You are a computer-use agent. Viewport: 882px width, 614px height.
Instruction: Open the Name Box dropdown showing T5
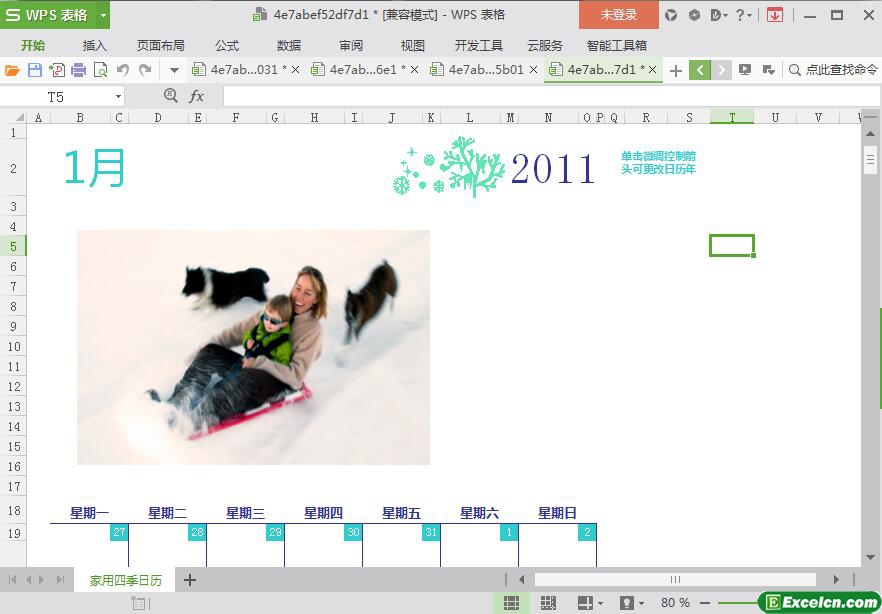(x=118, y=97)
